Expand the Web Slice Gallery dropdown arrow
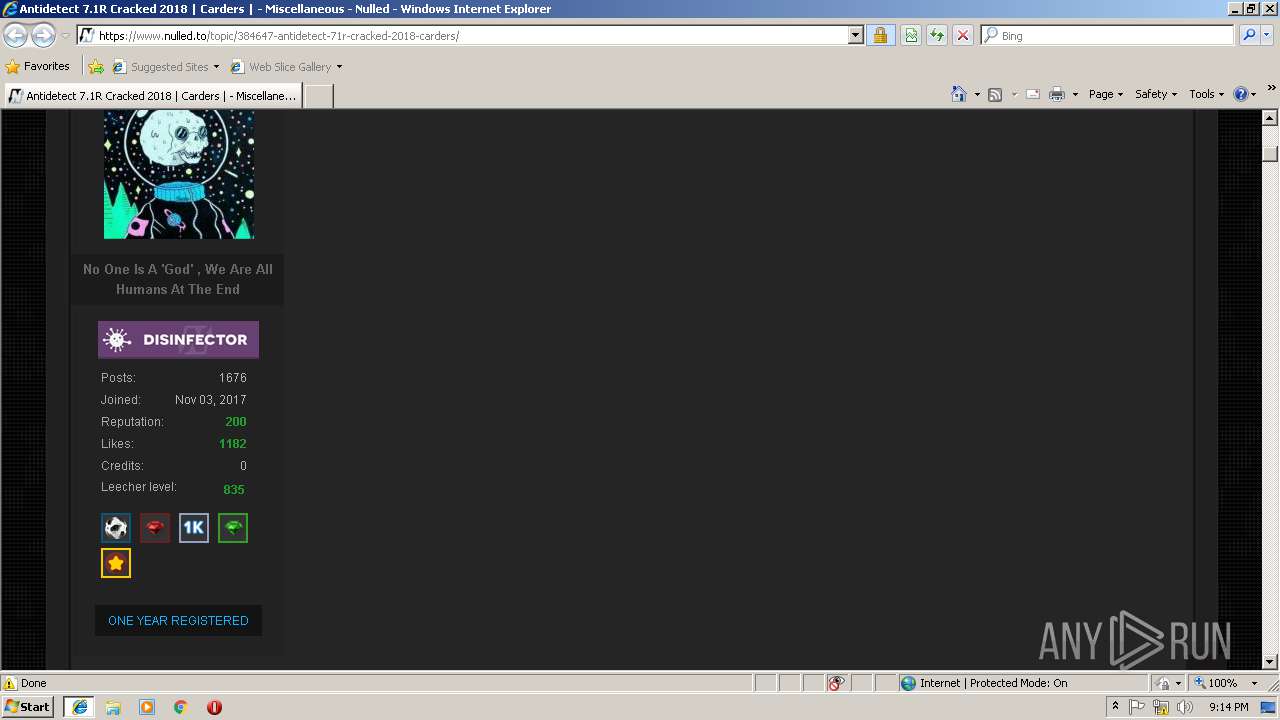This screenshot has width=1280, height=720. tap(339, 67)
